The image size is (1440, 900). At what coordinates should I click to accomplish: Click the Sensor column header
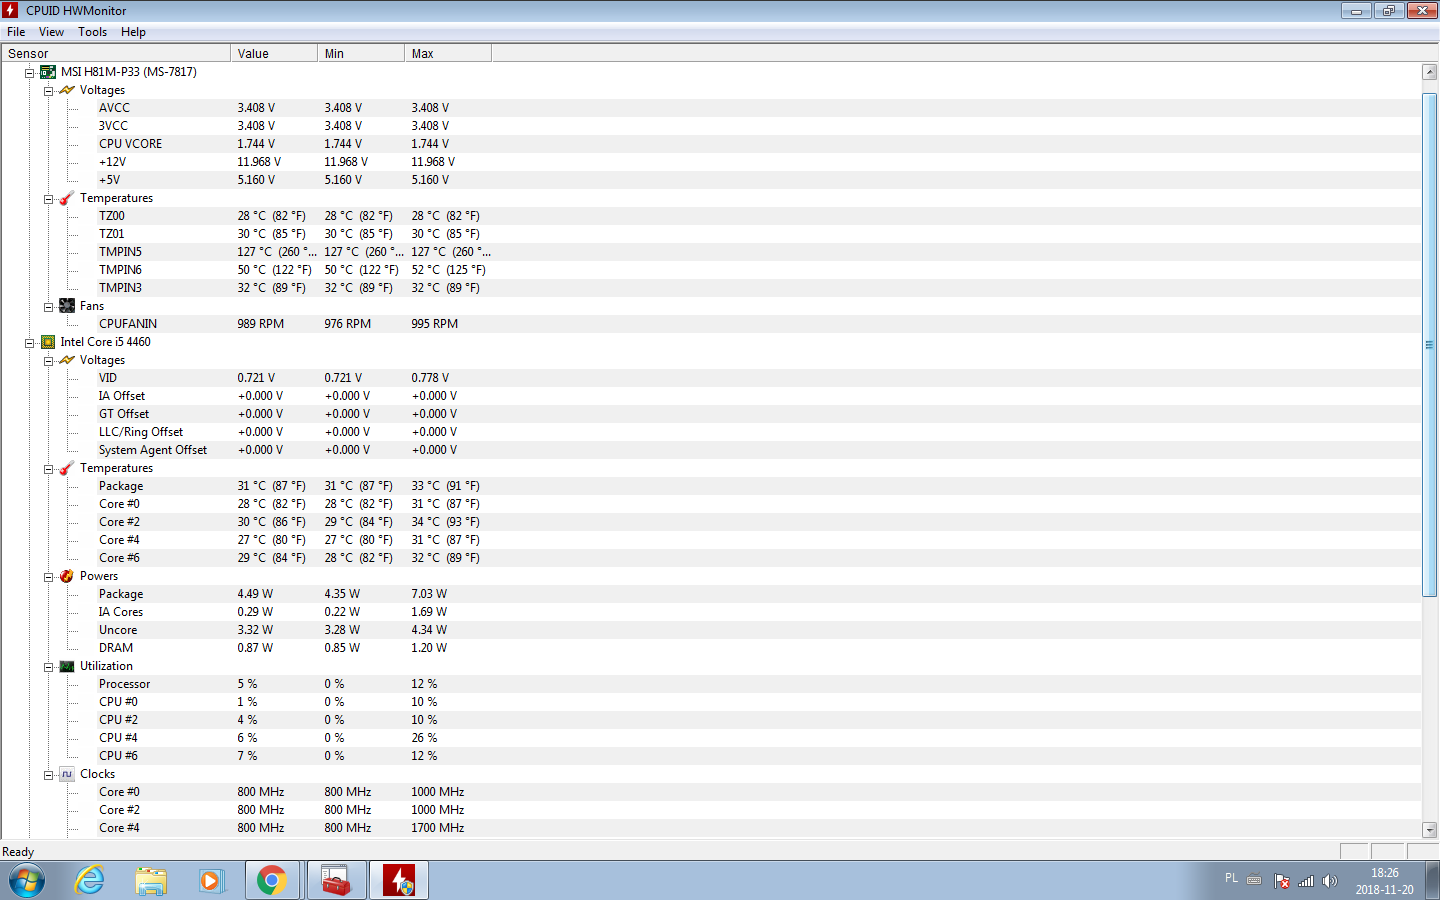pos(116,53)
